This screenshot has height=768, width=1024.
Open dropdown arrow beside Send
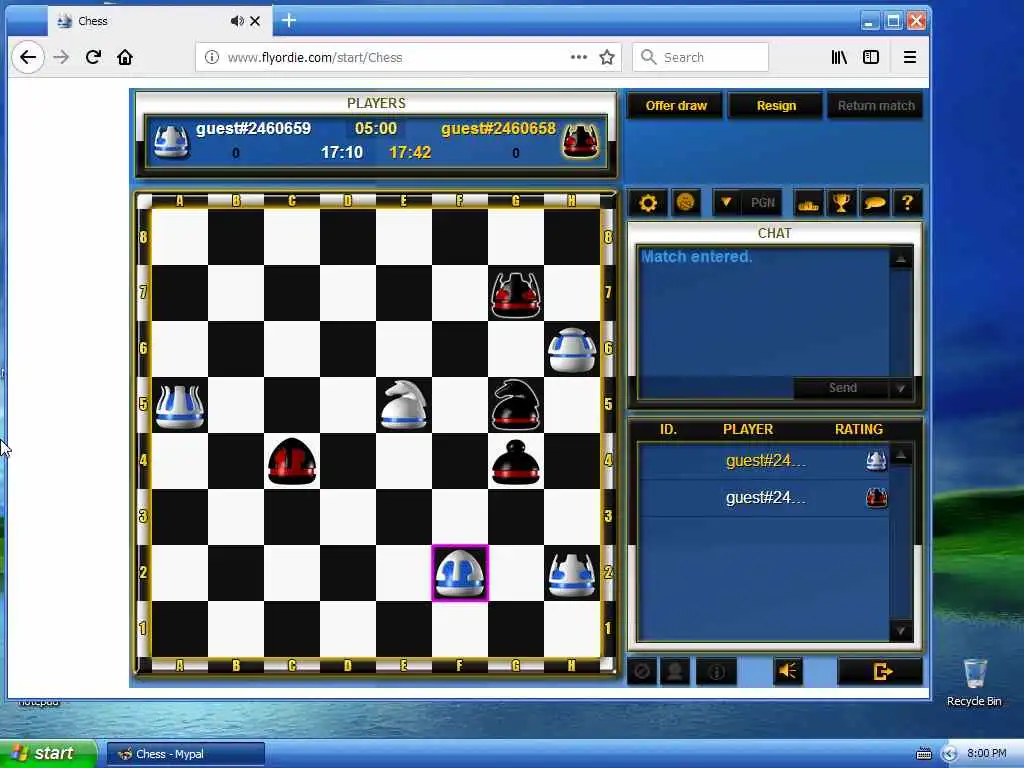click(901, 388)
